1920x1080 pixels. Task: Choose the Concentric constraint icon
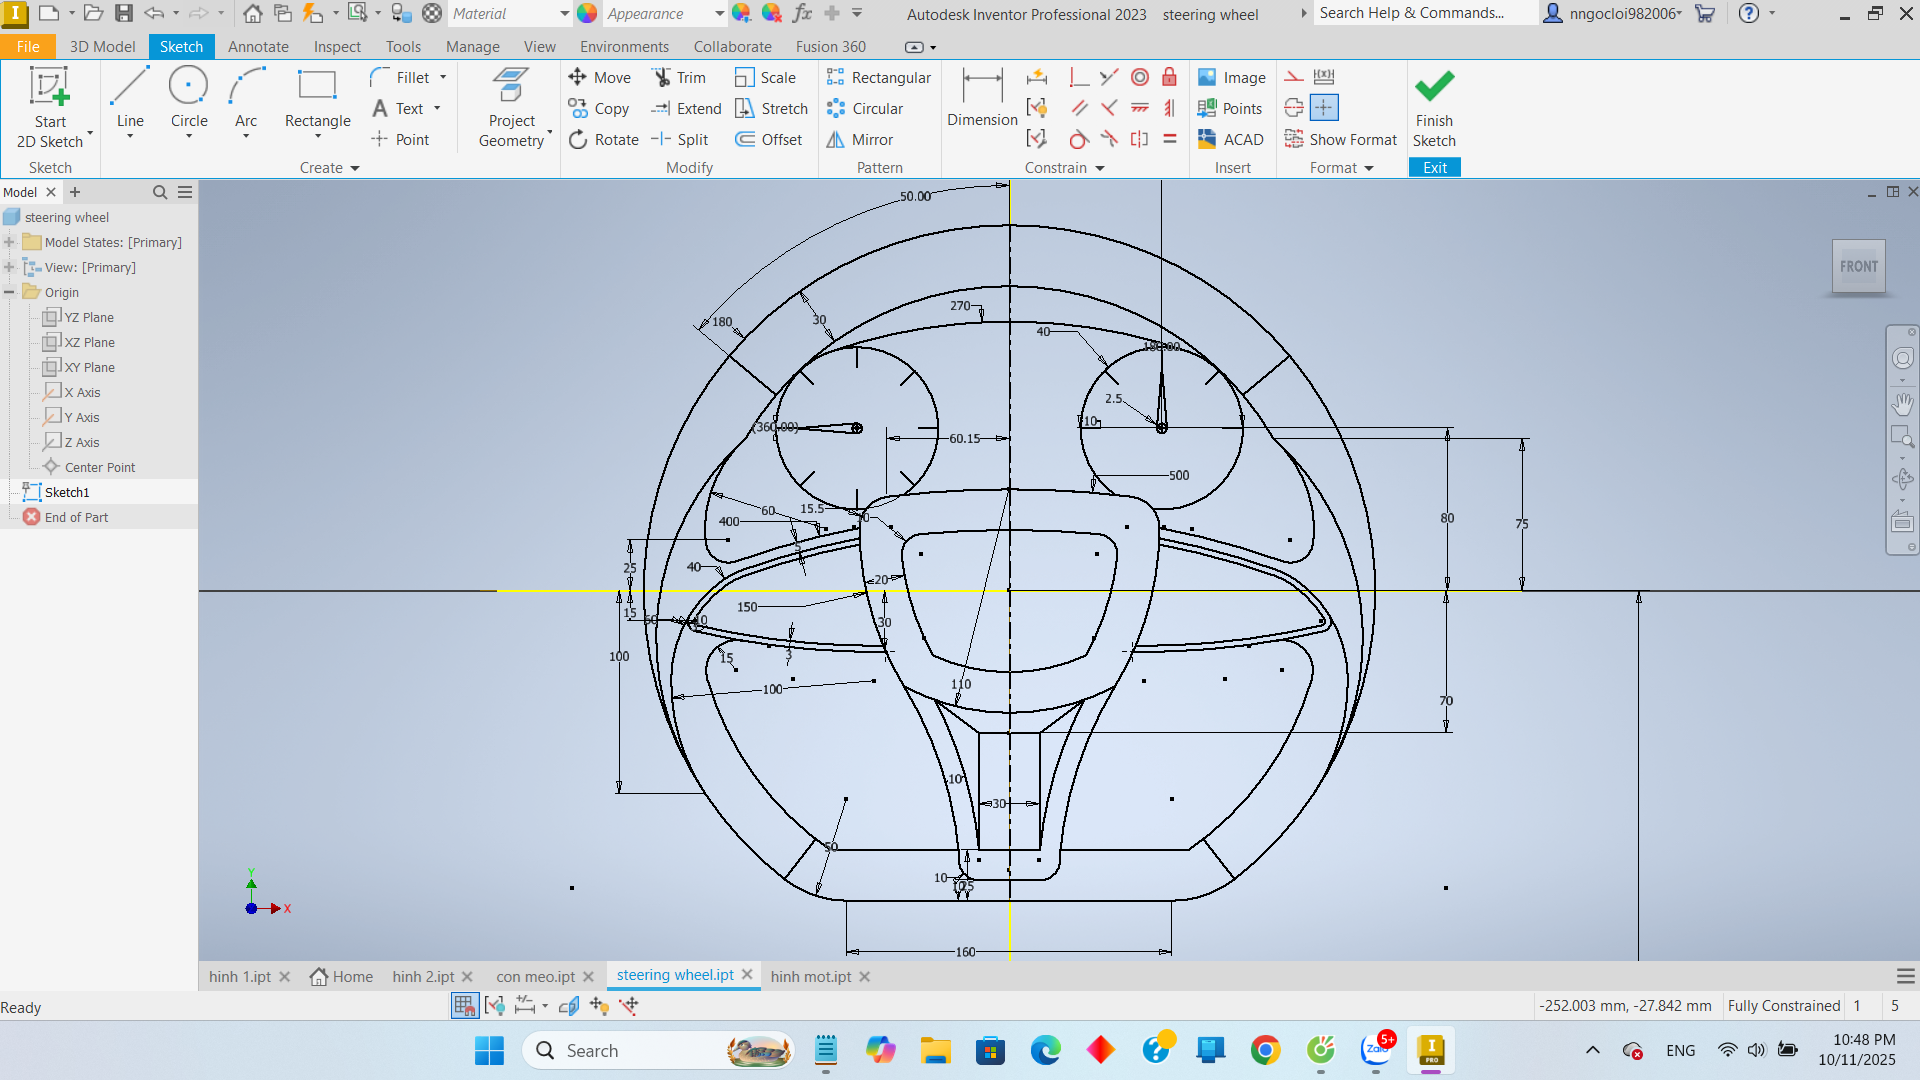1139,77
